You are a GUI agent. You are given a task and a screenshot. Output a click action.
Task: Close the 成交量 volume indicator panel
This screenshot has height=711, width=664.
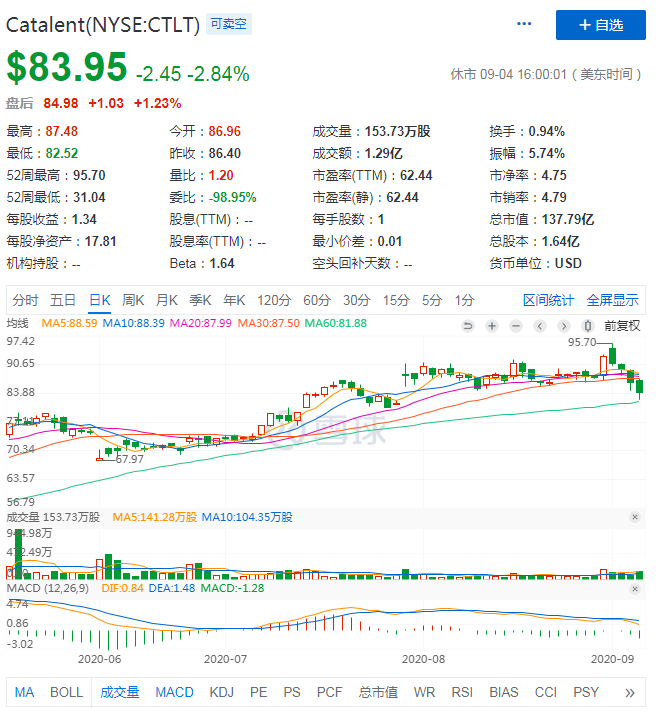635,517
